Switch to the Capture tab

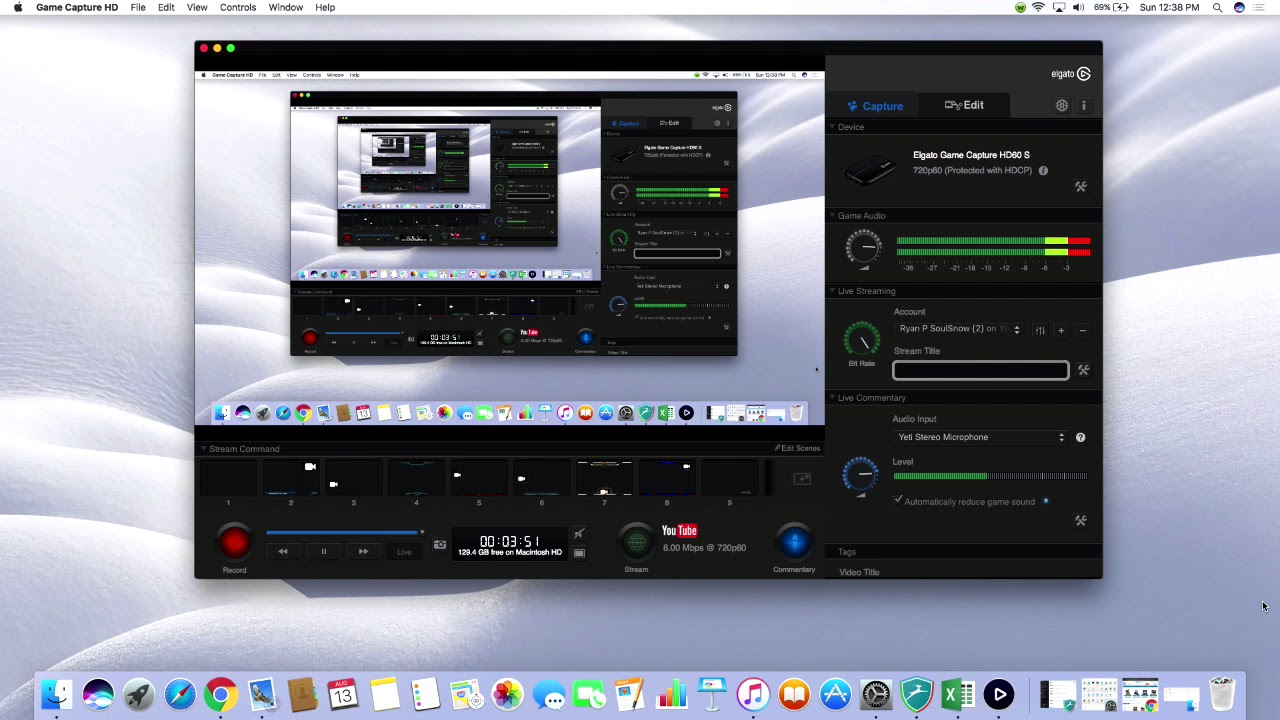875,106
